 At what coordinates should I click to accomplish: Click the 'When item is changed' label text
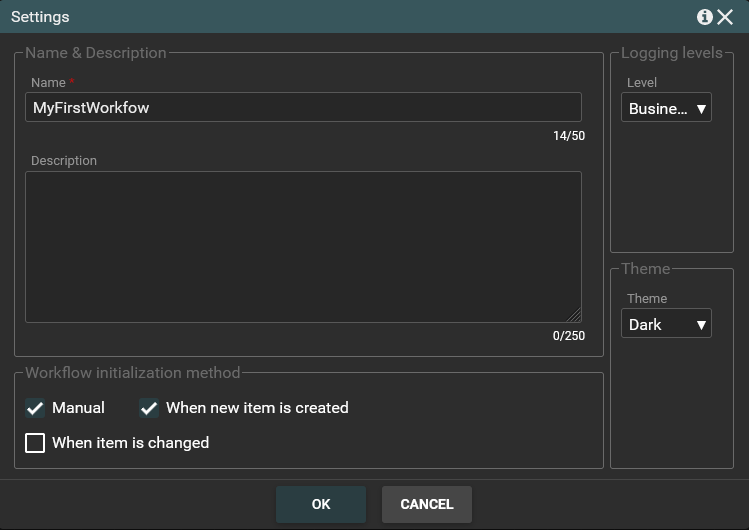point(130,443)
